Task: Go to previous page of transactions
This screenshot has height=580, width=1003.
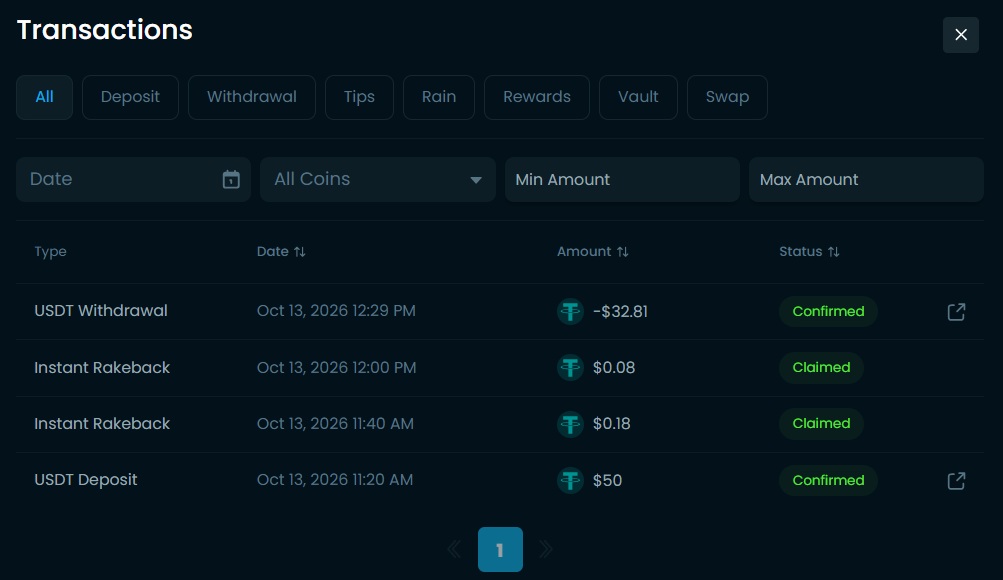Action: [x=454, y=549]
